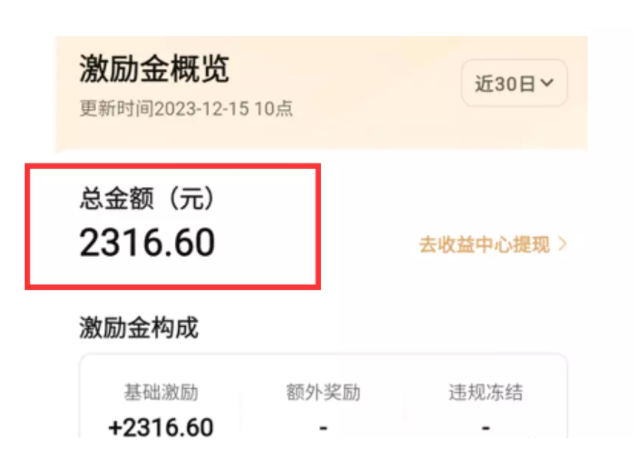This screenshot has width=642, height=462.
Task: Click the dash value under 违规冻结
Action: 484,429
